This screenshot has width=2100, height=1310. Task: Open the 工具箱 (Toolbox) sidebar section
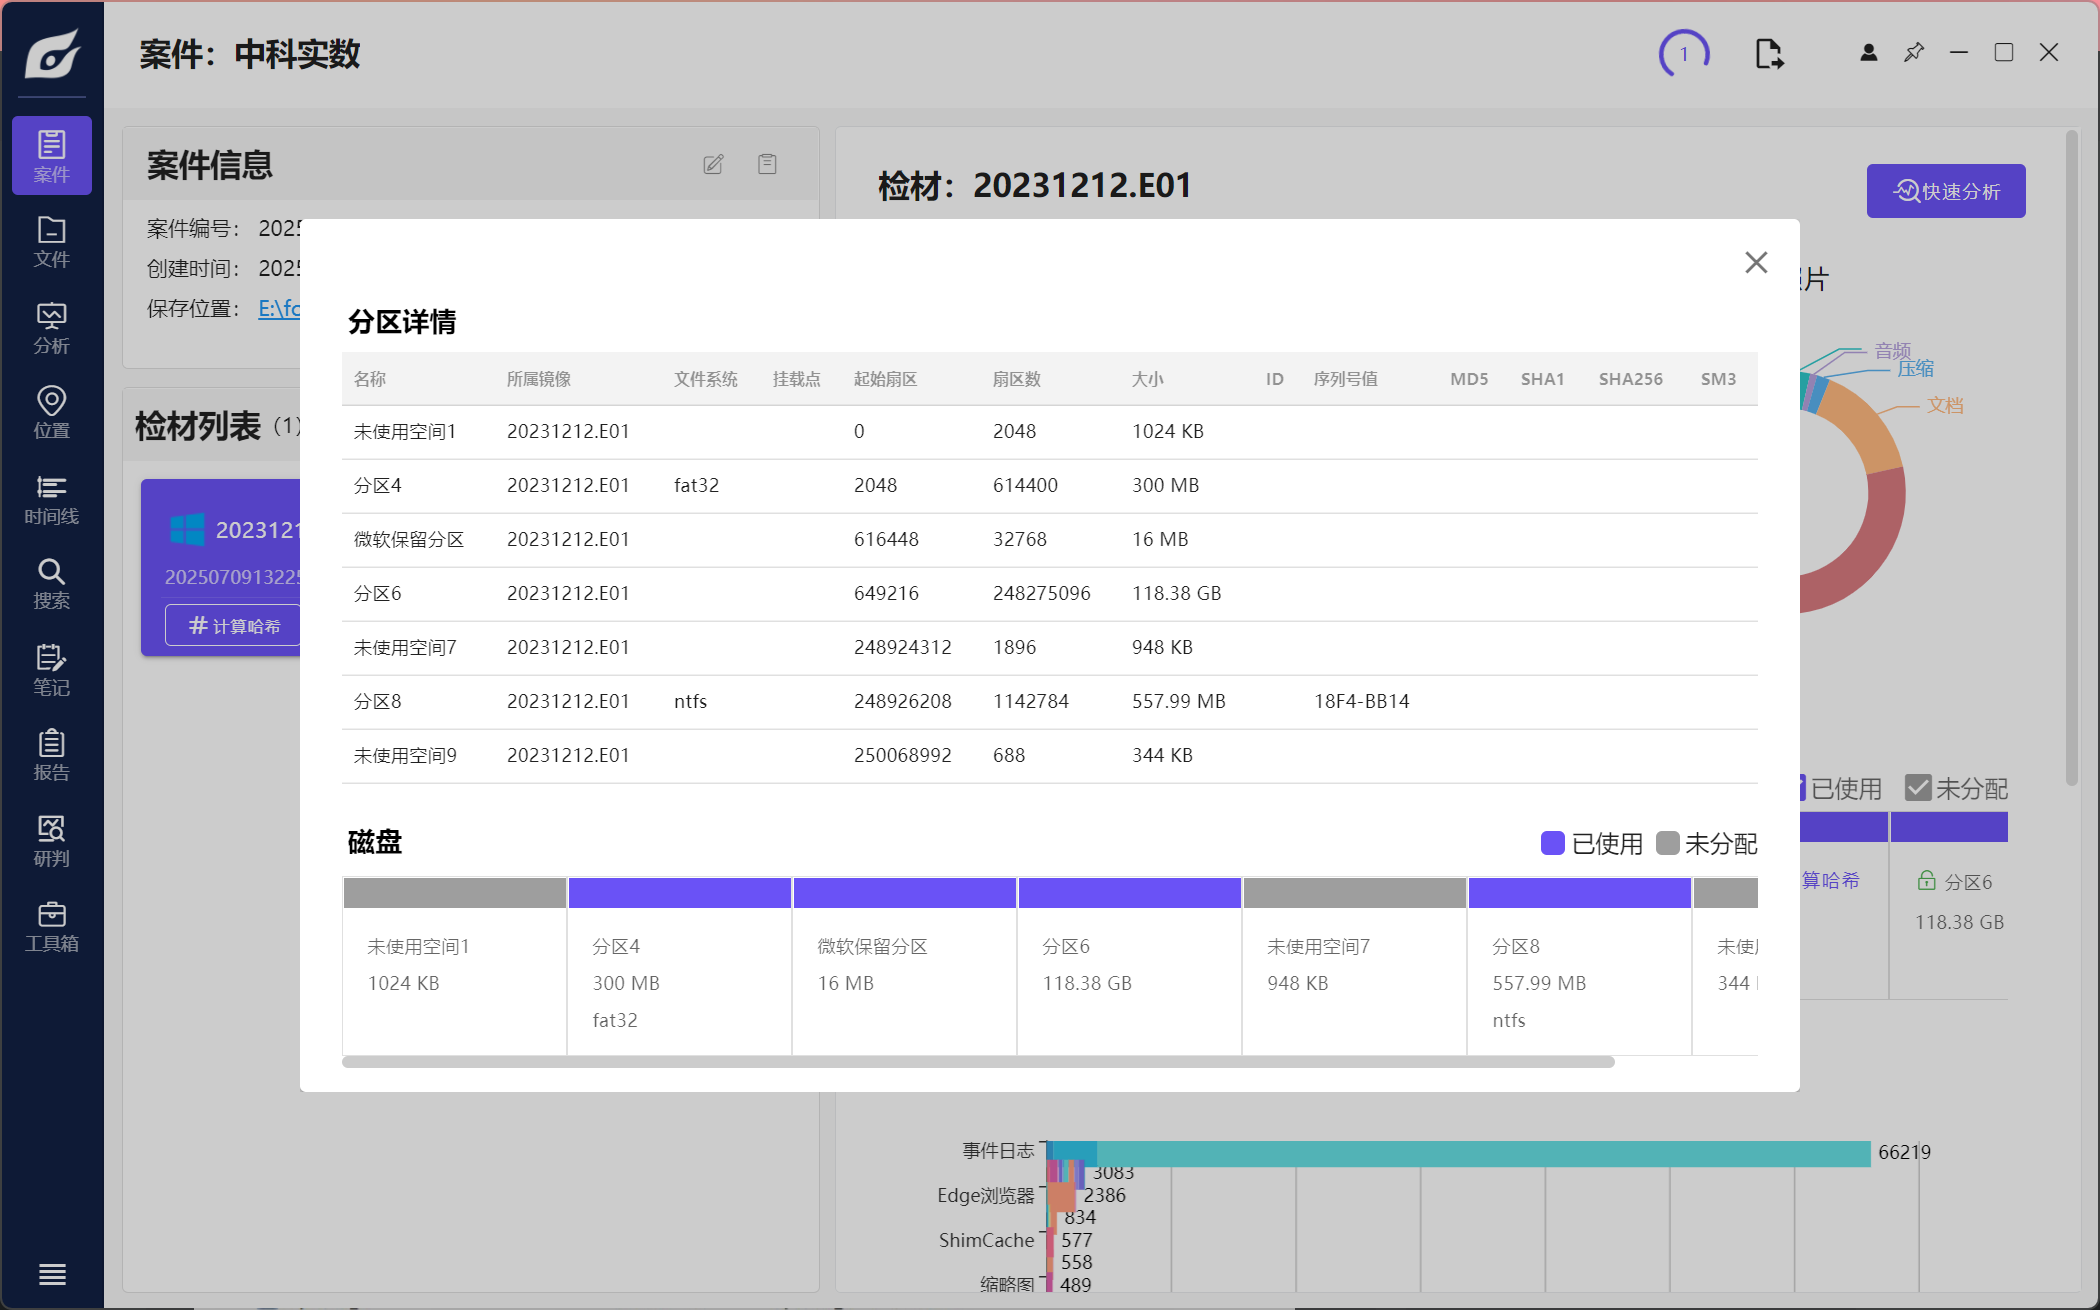point(51,926)
